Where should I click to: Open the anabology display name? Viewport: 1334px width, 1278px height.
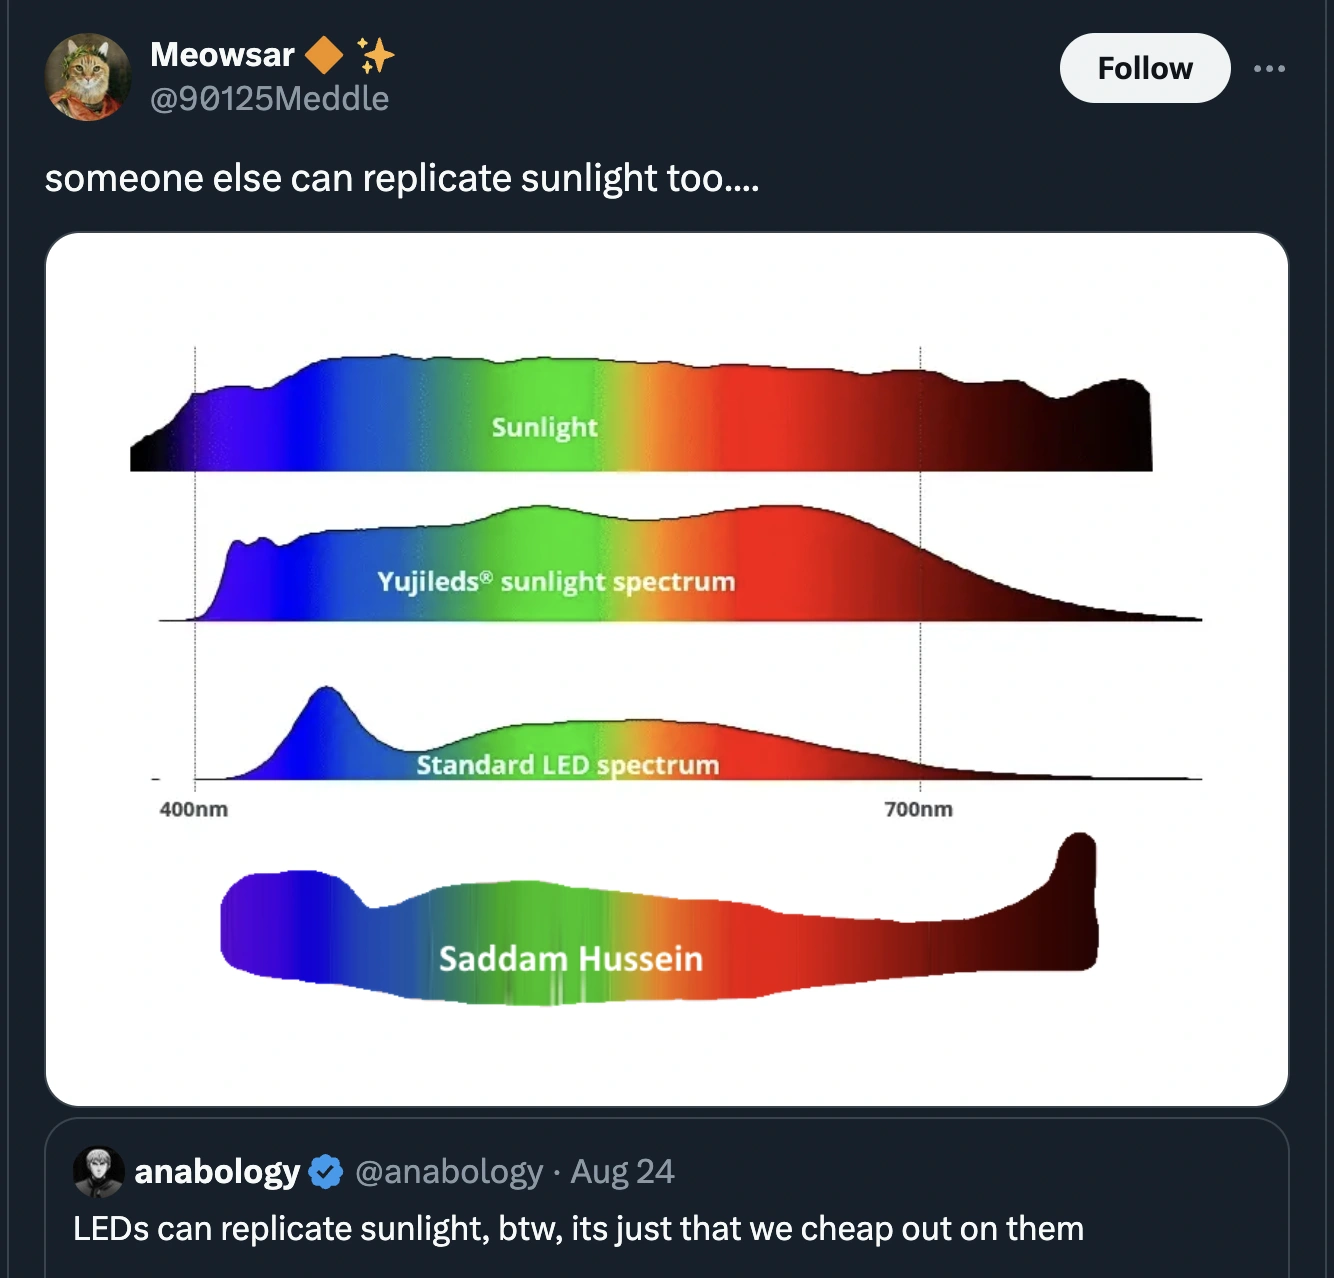[x=217, y=1171]
